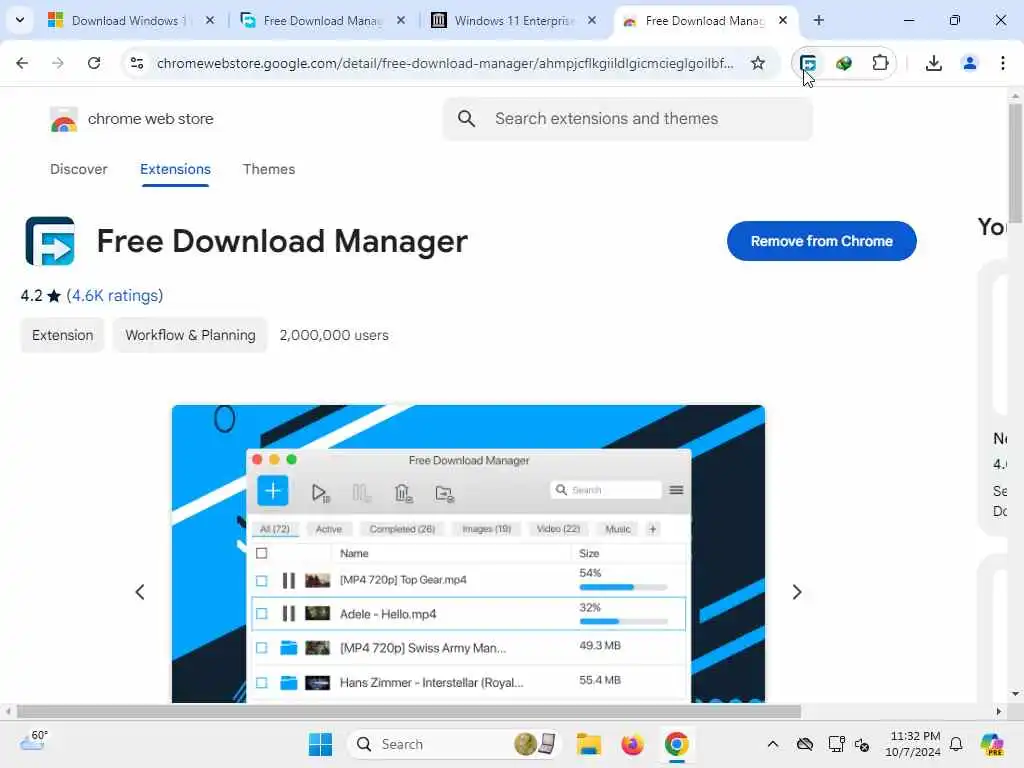This screenshot has height=768, width=1024.
Task: Open File Explorer from the taskbar
Action: click(588, 744)
